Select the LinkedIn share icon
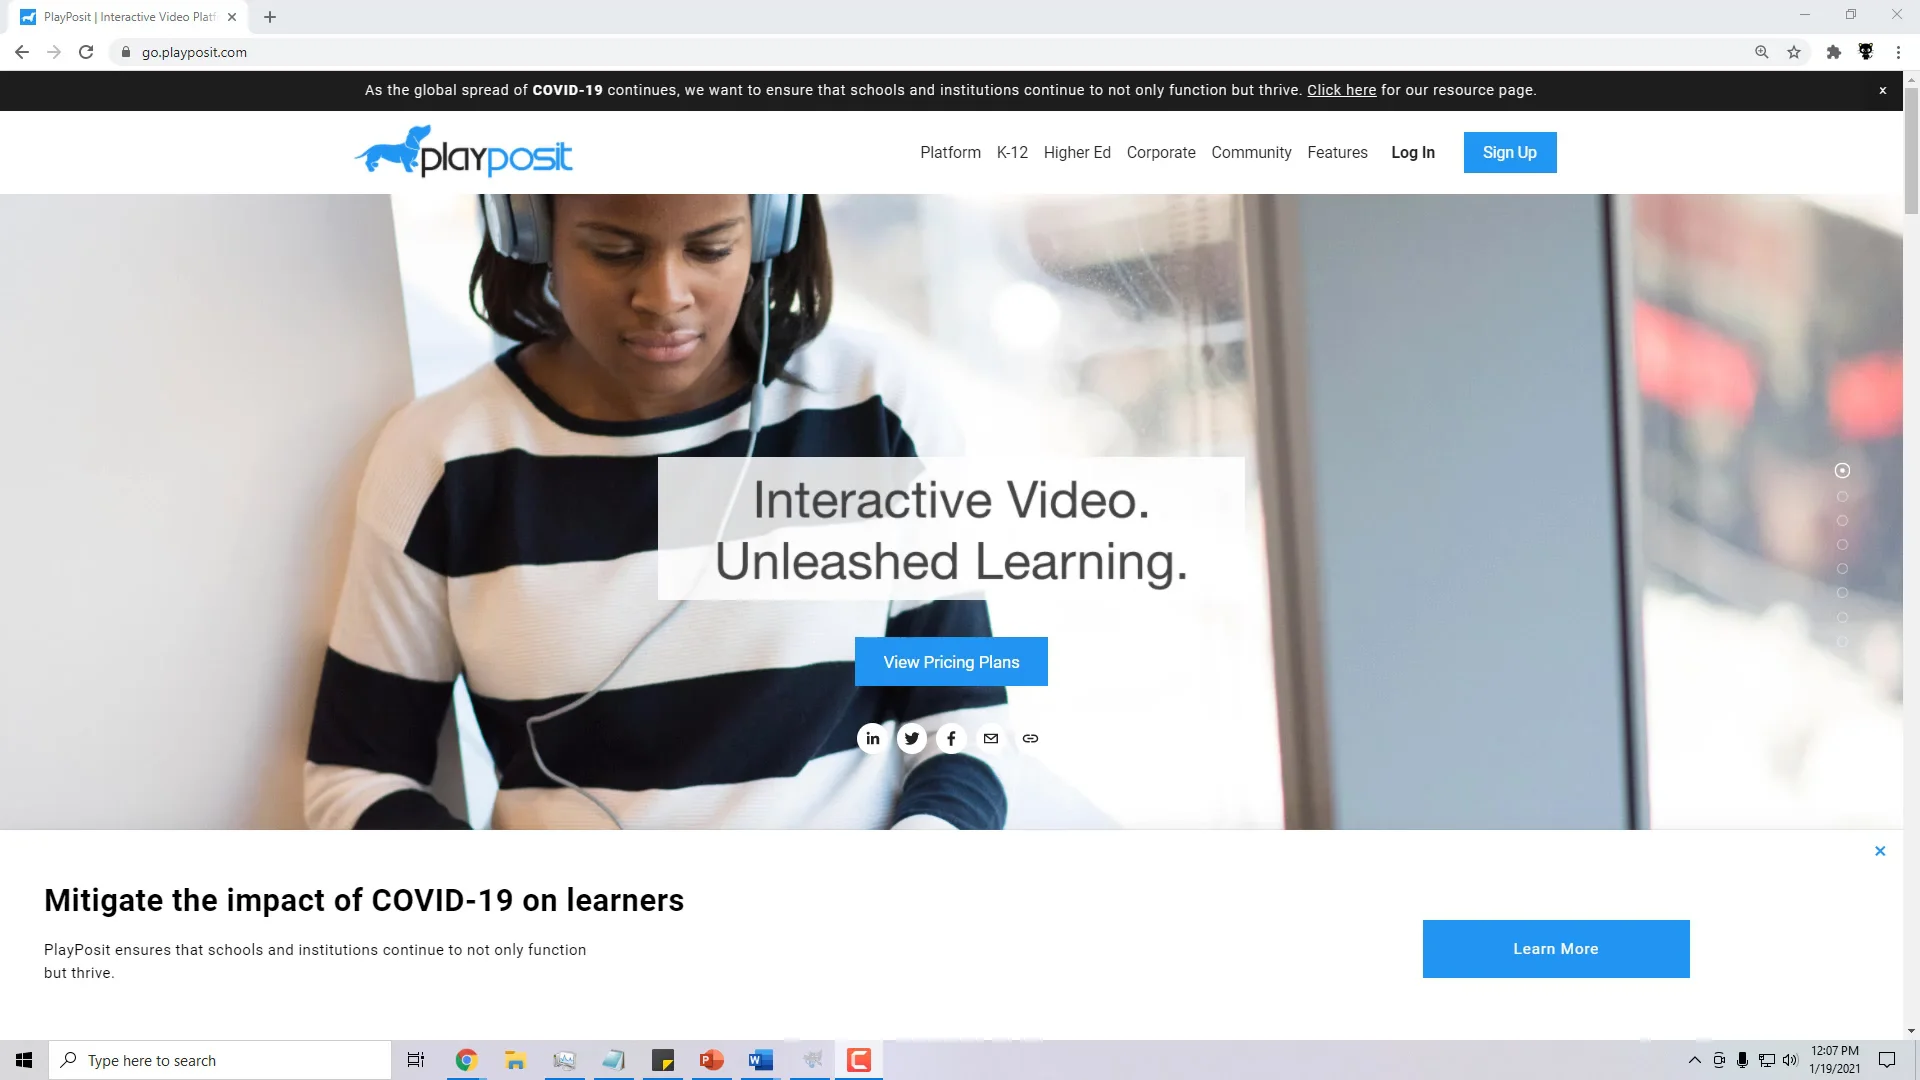This screenshot has height=1080, width=1920. [872, 738]
